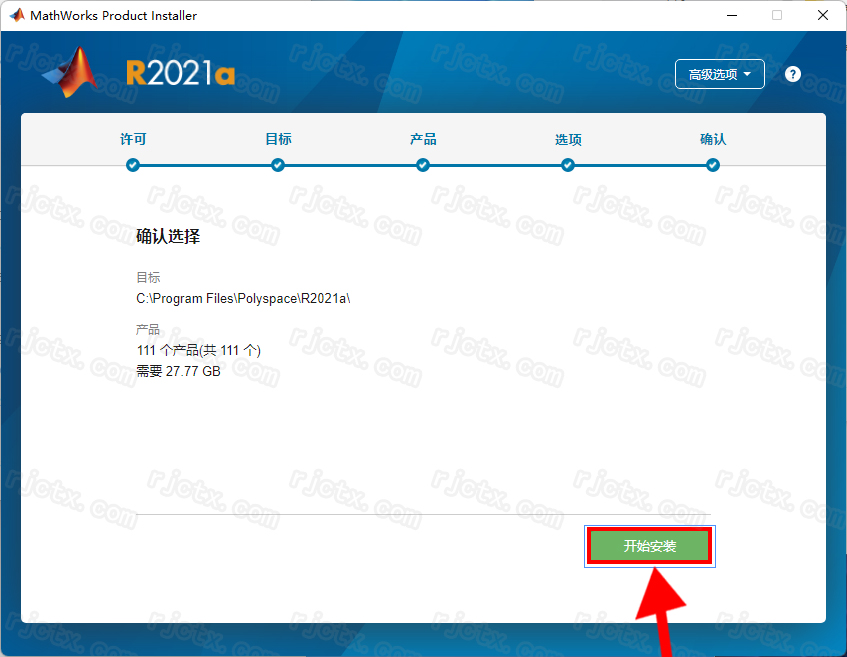Click the Polyspace R2021a destination path
The image size is (847, 657).
[x=243, y=298]
